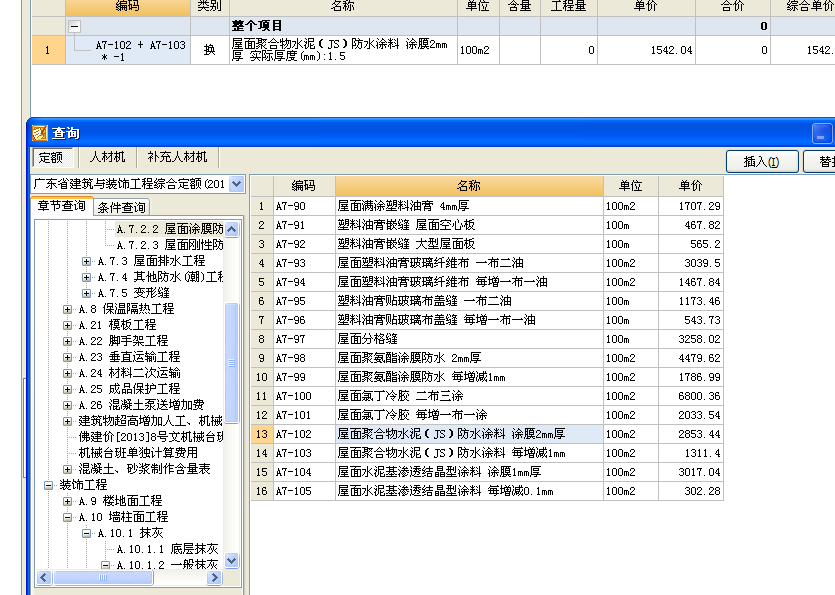Click the 100m2 unit cell in main table
This screenshot has height=595, width=835.
coord(478,51)
